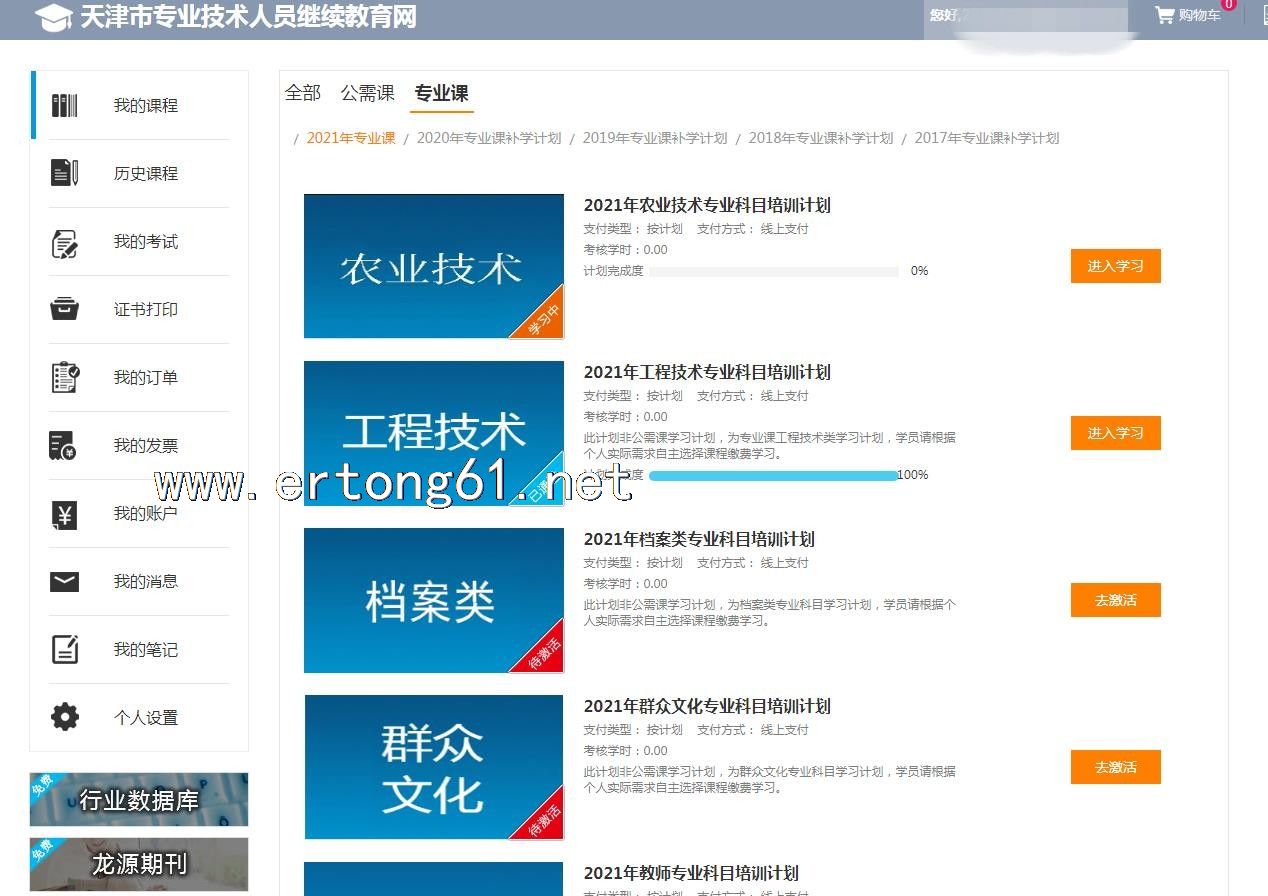Open the 行业数据库 banner
This screenshot has width=1268, height=896.
[x=139, y=800]
